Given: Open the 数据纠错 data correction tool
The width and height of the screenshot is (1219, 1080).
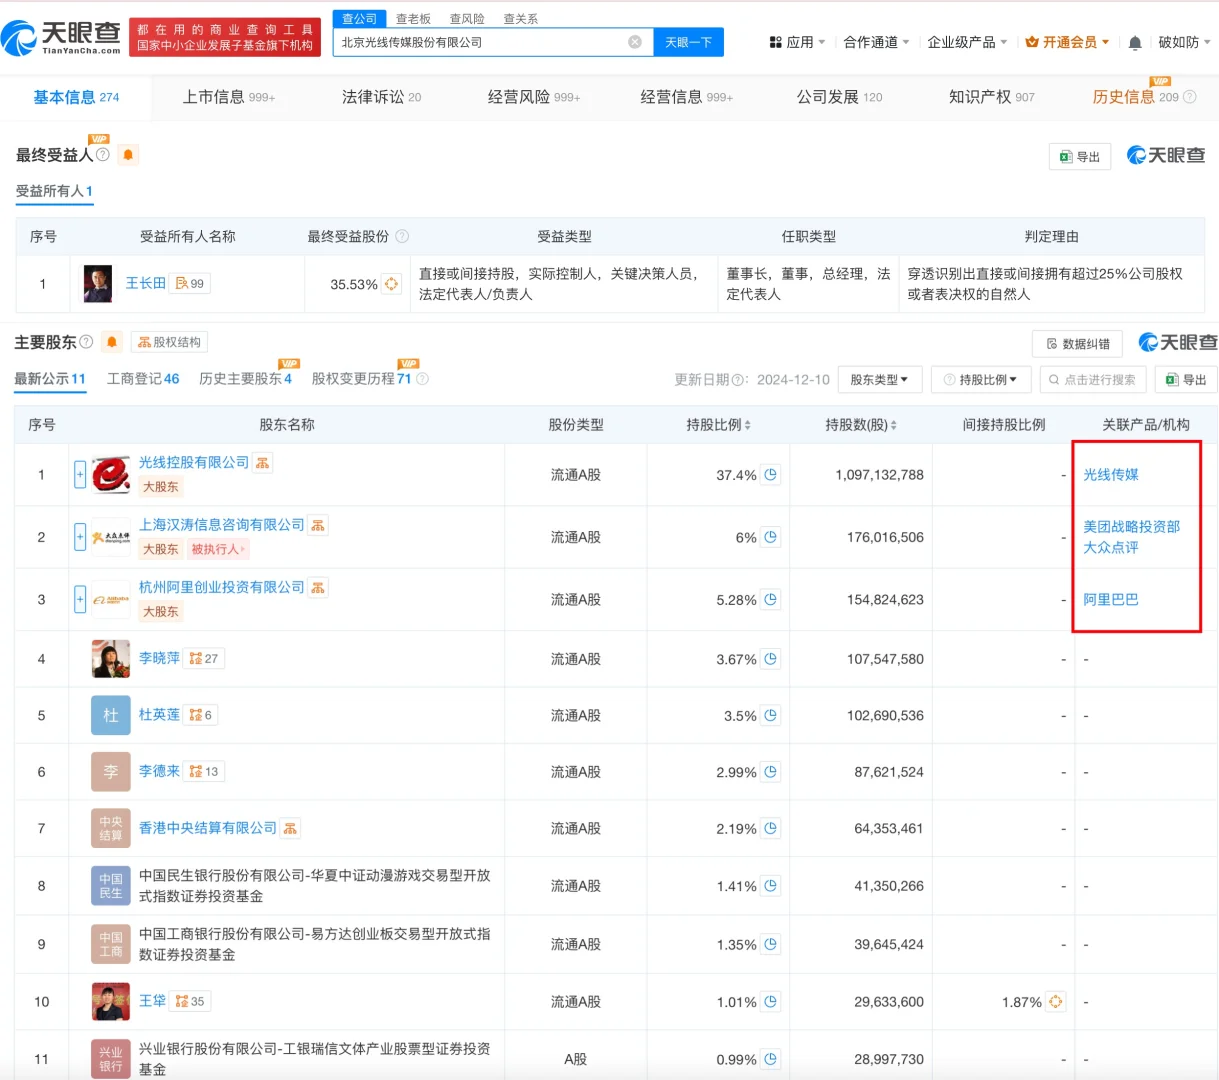Looking at the screenshot, I should pos(1076,343).
